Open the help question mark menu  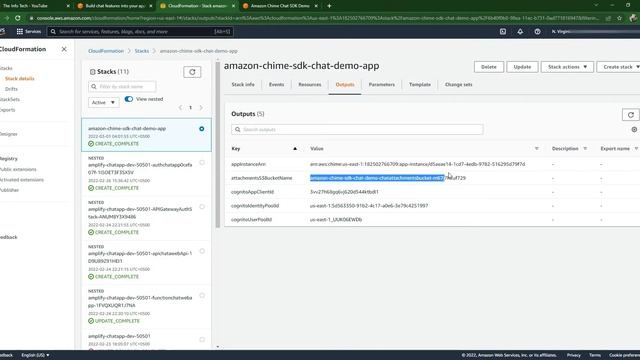tap(538, 31)
